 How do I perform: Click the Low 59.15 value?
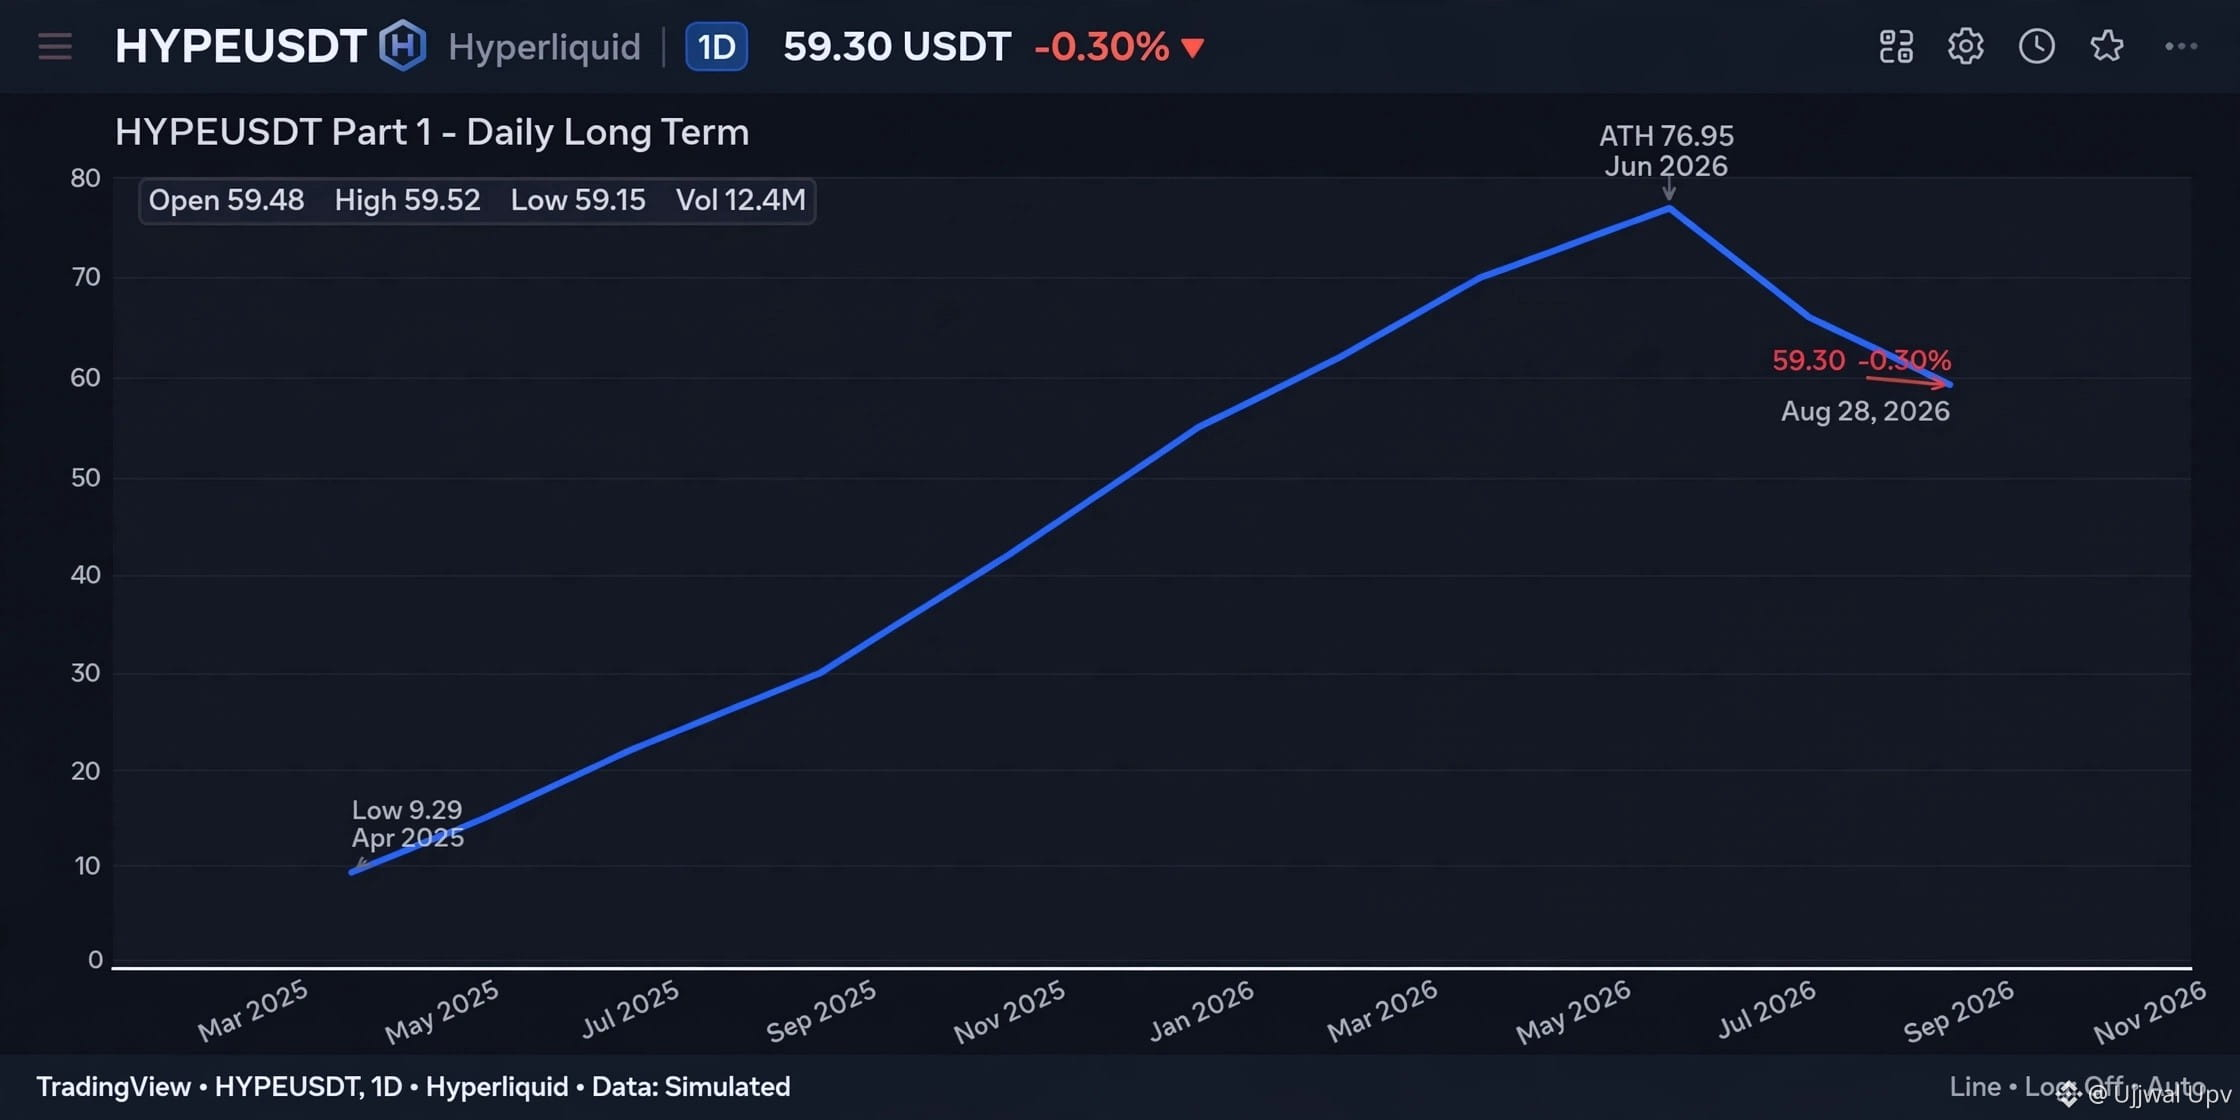pyautogui.click(x=578, y=200)
